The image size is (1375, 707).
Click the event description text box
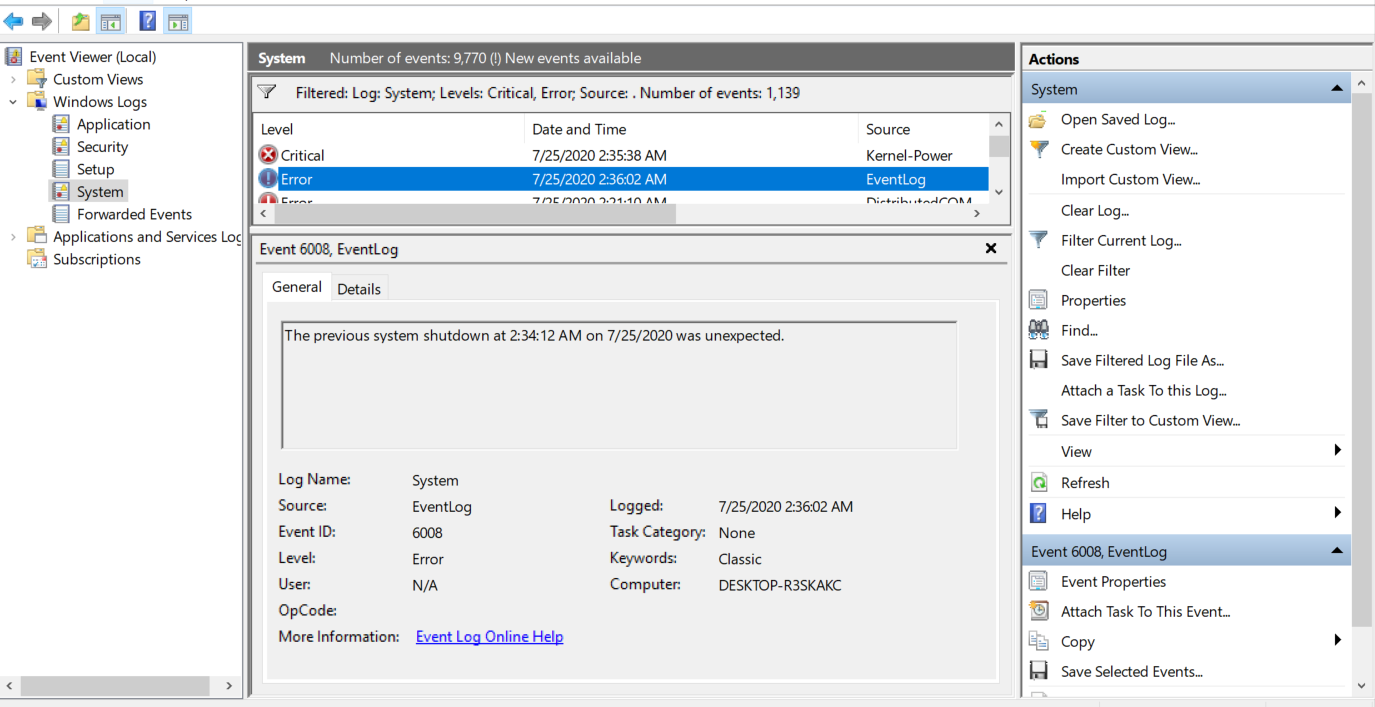(619, 385)
